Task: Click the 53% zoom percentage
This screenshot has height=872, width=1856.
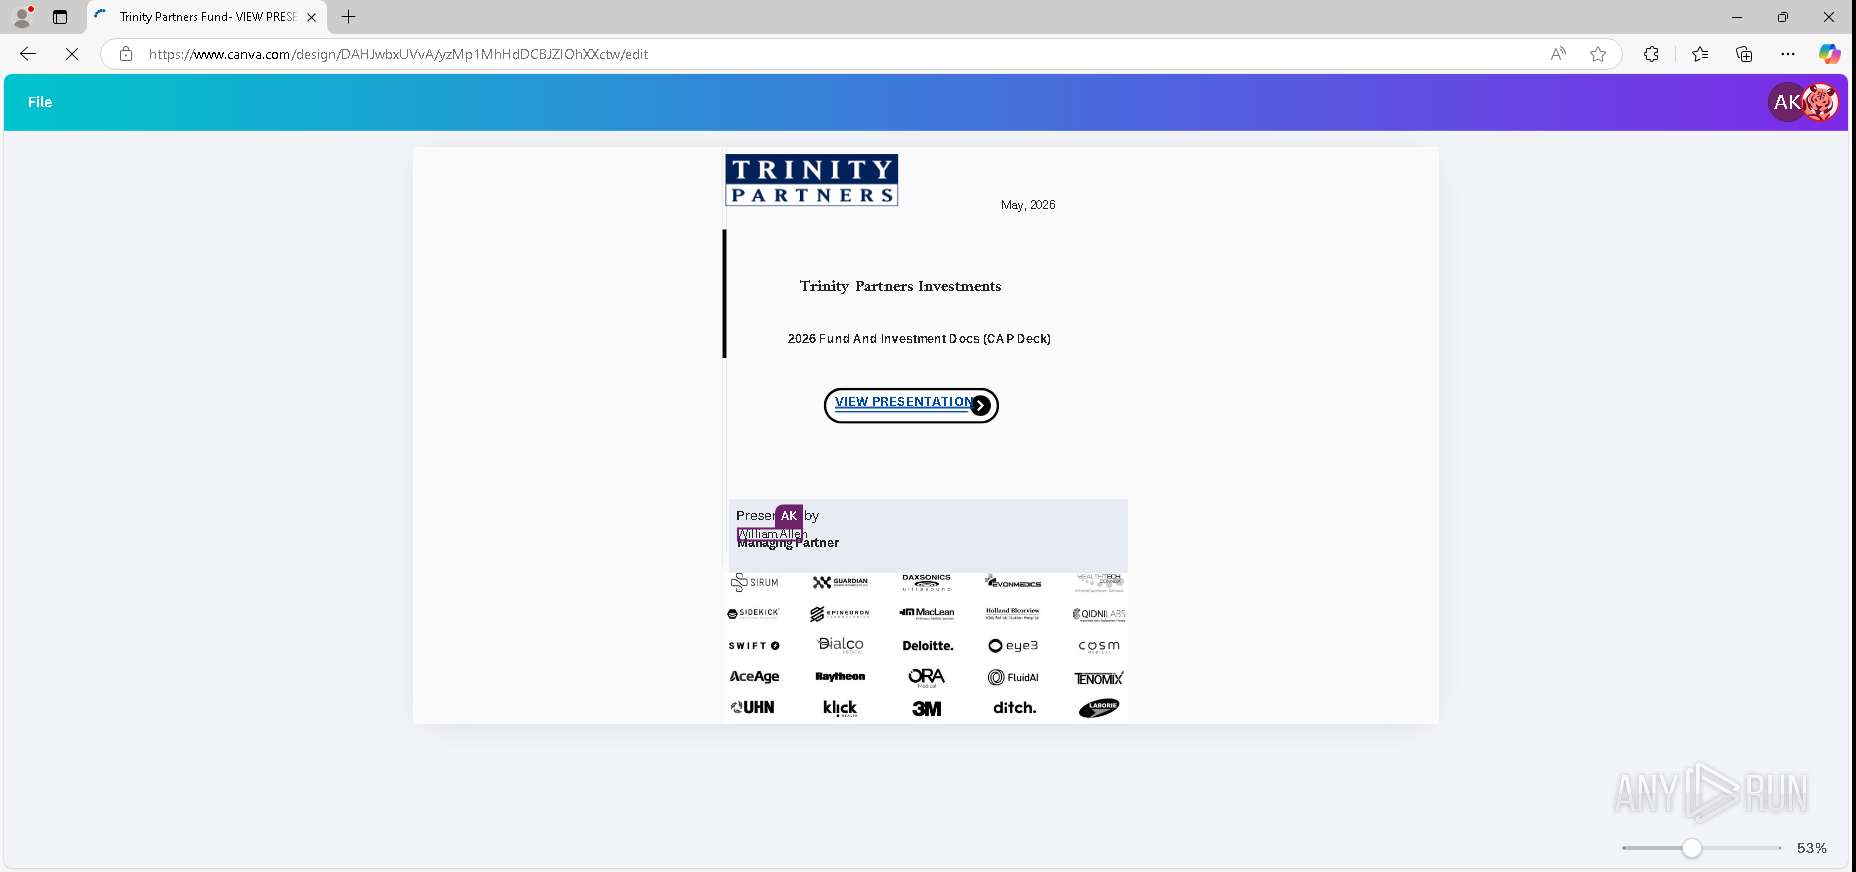Action: pos(1811,848)
